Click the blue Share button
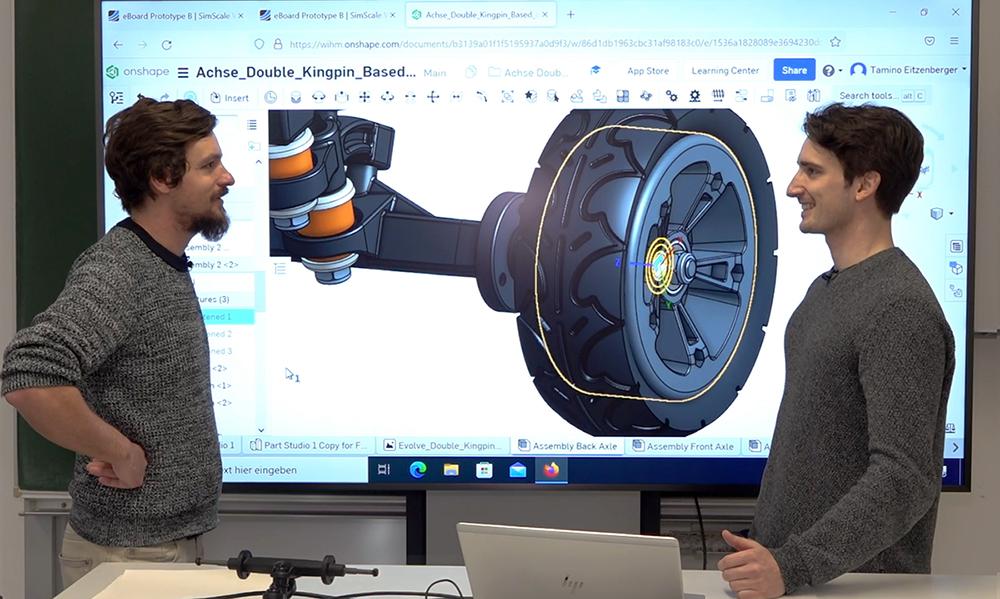 tap(796, 70)
